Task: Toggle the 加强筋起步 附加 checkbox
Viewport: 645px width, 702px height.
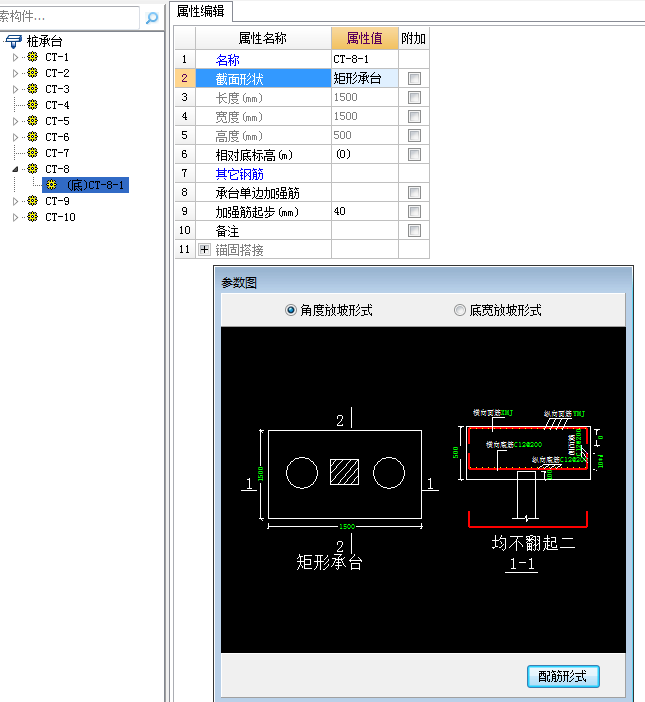Action: click(x=414, y=211)
